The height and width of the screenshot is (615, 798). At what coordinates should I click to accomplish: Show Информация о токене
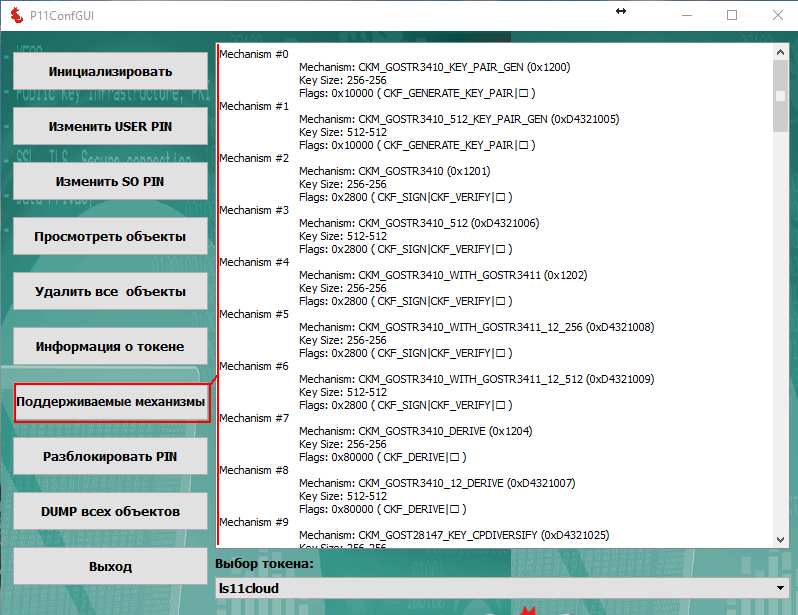[x=110, y=346]
